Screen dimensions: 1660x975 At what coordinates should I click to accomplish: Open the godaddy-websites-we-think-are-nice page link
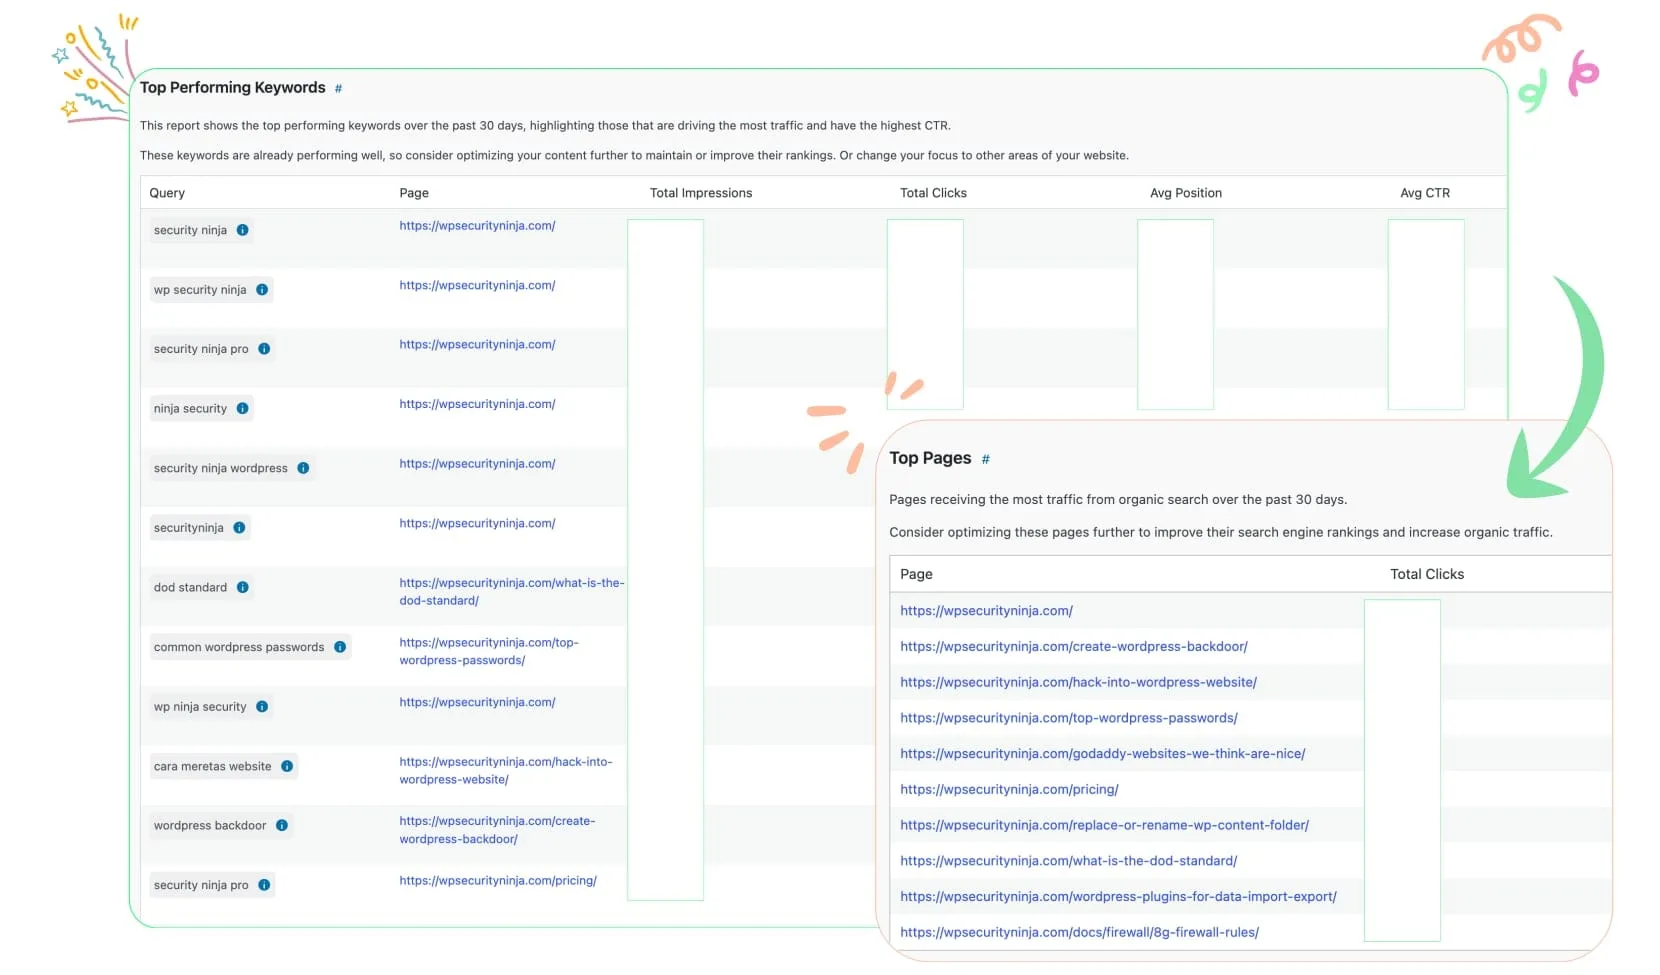pos(1102,754)
